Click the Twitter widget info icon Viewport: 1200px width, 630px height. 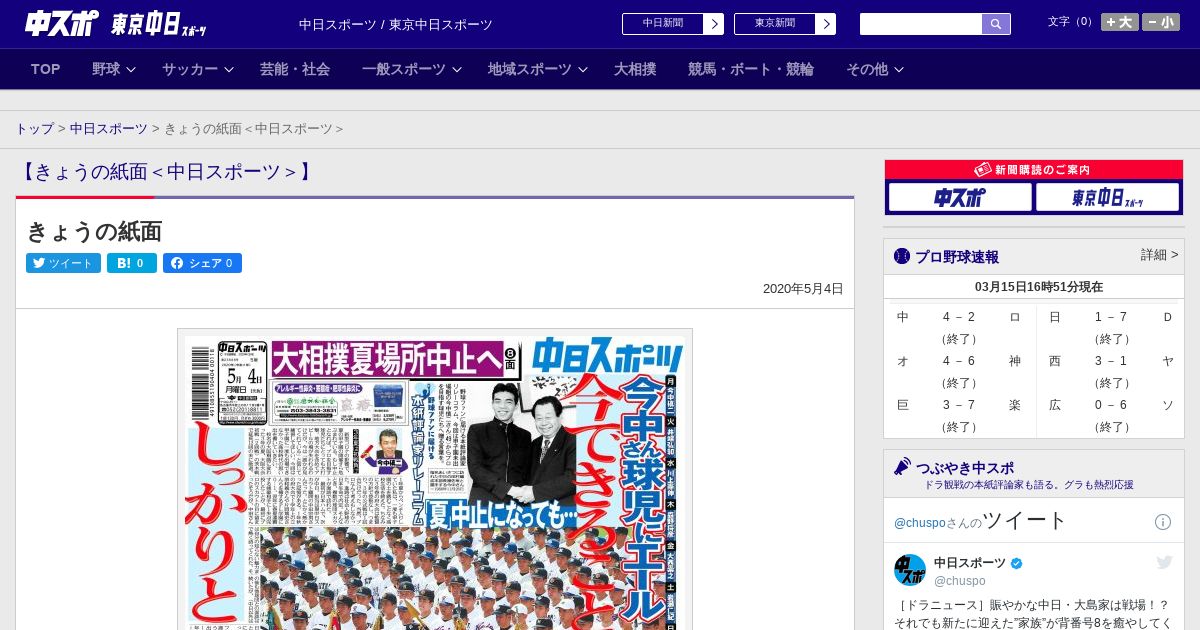click(x=1163, y=522)
